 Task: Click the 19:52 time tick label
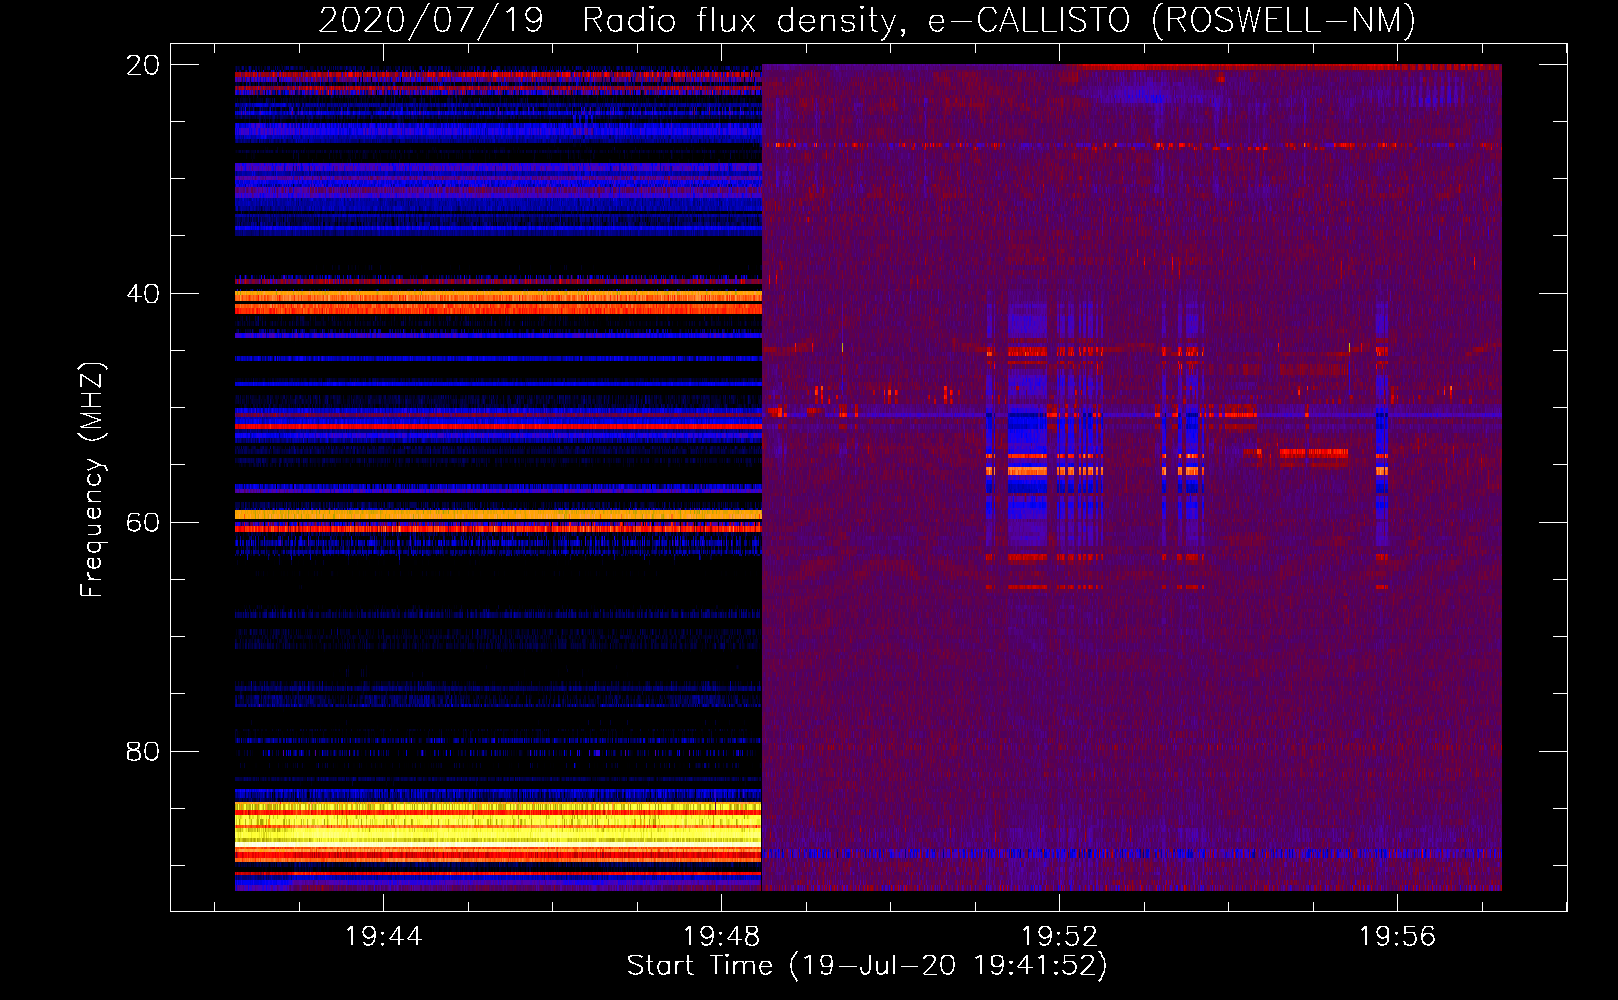click(x=1059, y=936)
